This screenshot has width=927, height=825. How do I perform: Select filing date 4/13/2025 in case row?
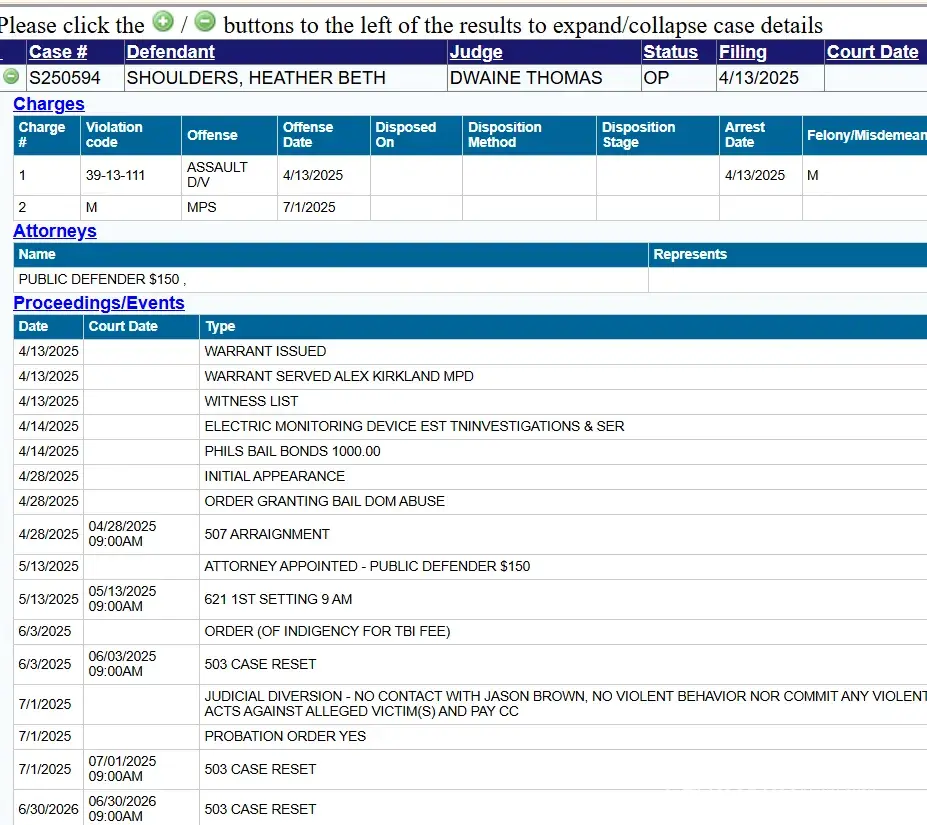[x=759, y=78]
